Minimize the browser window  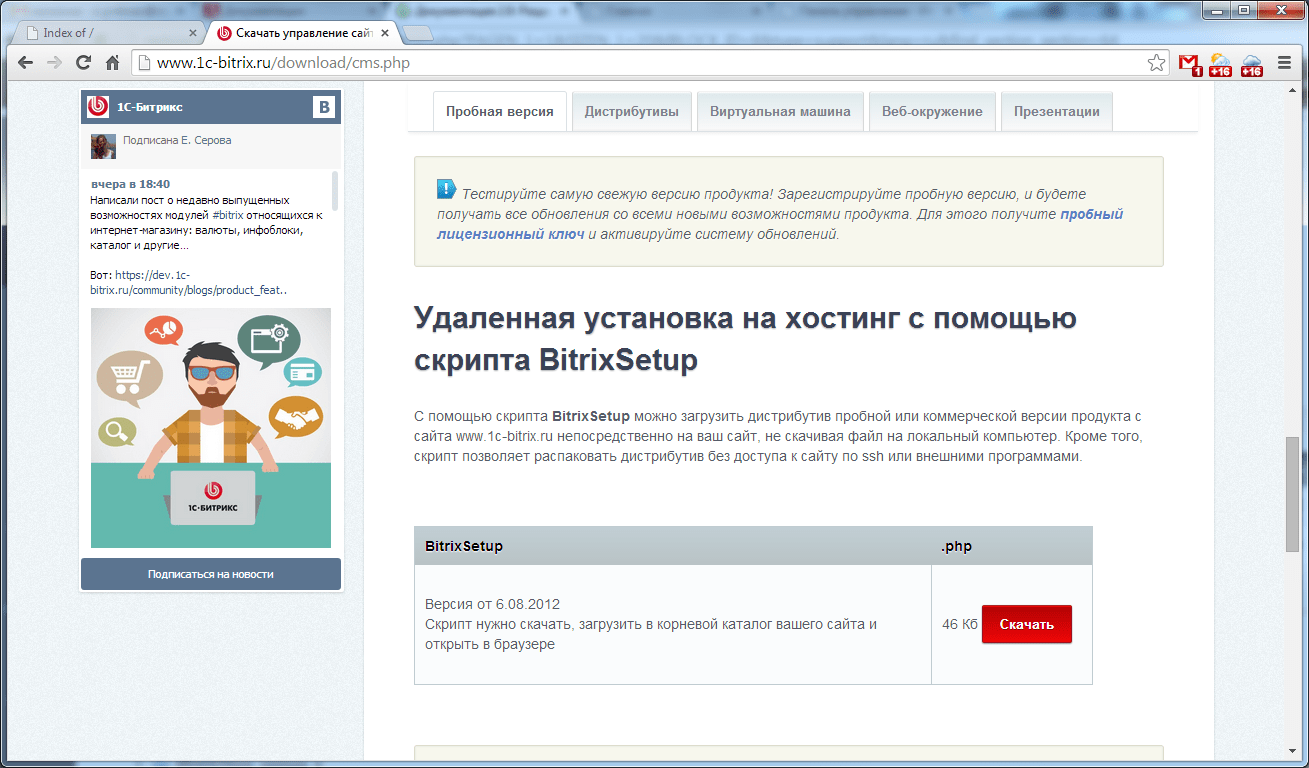(1218, 9)
